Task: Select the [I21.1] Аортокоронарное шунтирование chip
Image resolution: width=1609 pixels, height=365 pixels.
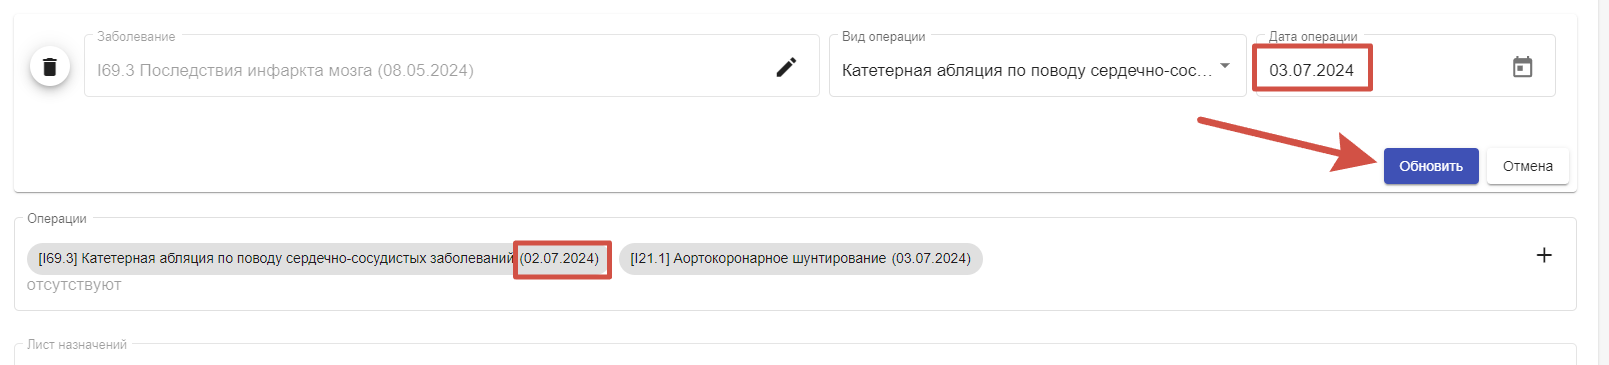Action: (x=800, y=258)
